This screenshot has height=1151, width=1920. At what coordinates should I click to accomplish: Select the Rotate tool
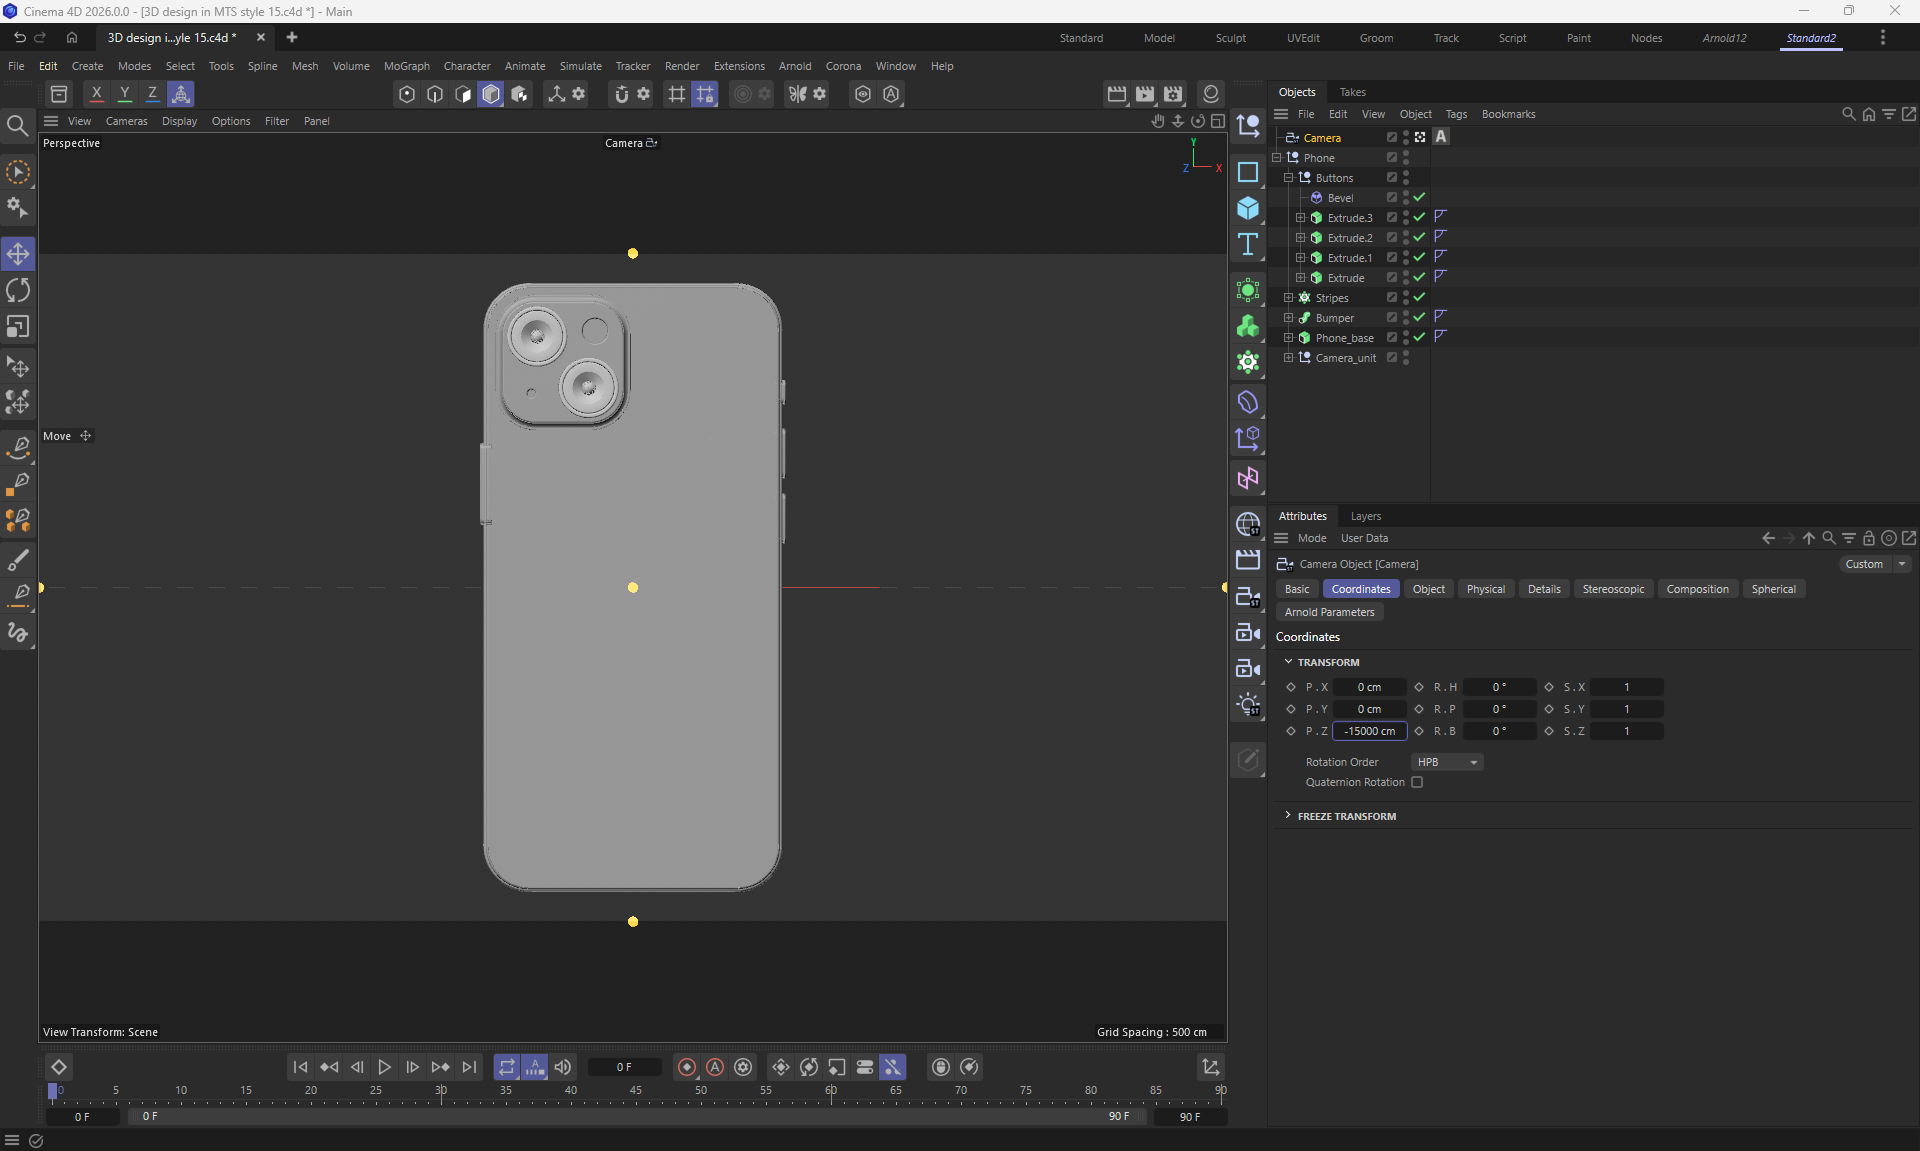click(x=18, y=291)
